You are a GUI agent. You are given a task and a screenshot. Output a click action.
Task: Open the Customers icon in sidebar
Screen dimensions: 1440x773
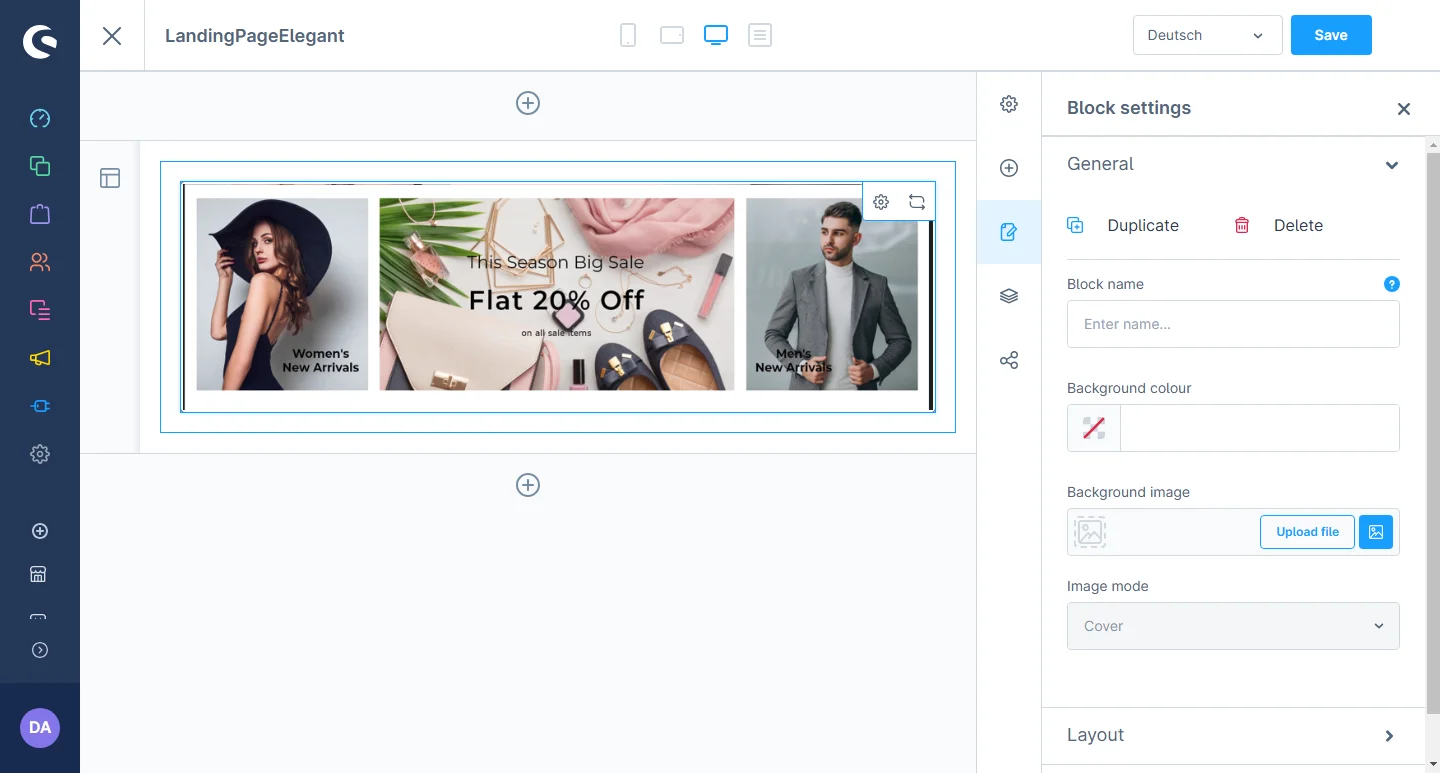40,263
